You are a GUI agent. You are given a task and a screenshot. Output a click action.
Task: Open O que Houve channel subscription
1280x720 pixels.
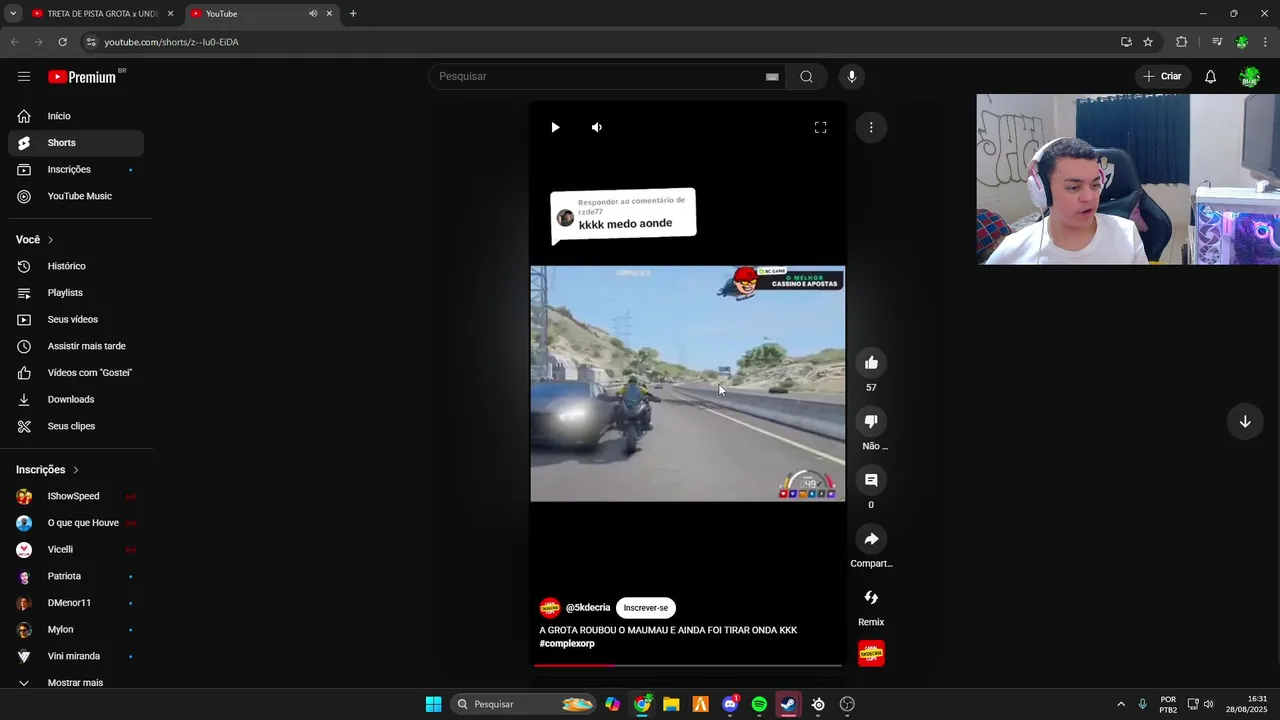pos(76,523)
